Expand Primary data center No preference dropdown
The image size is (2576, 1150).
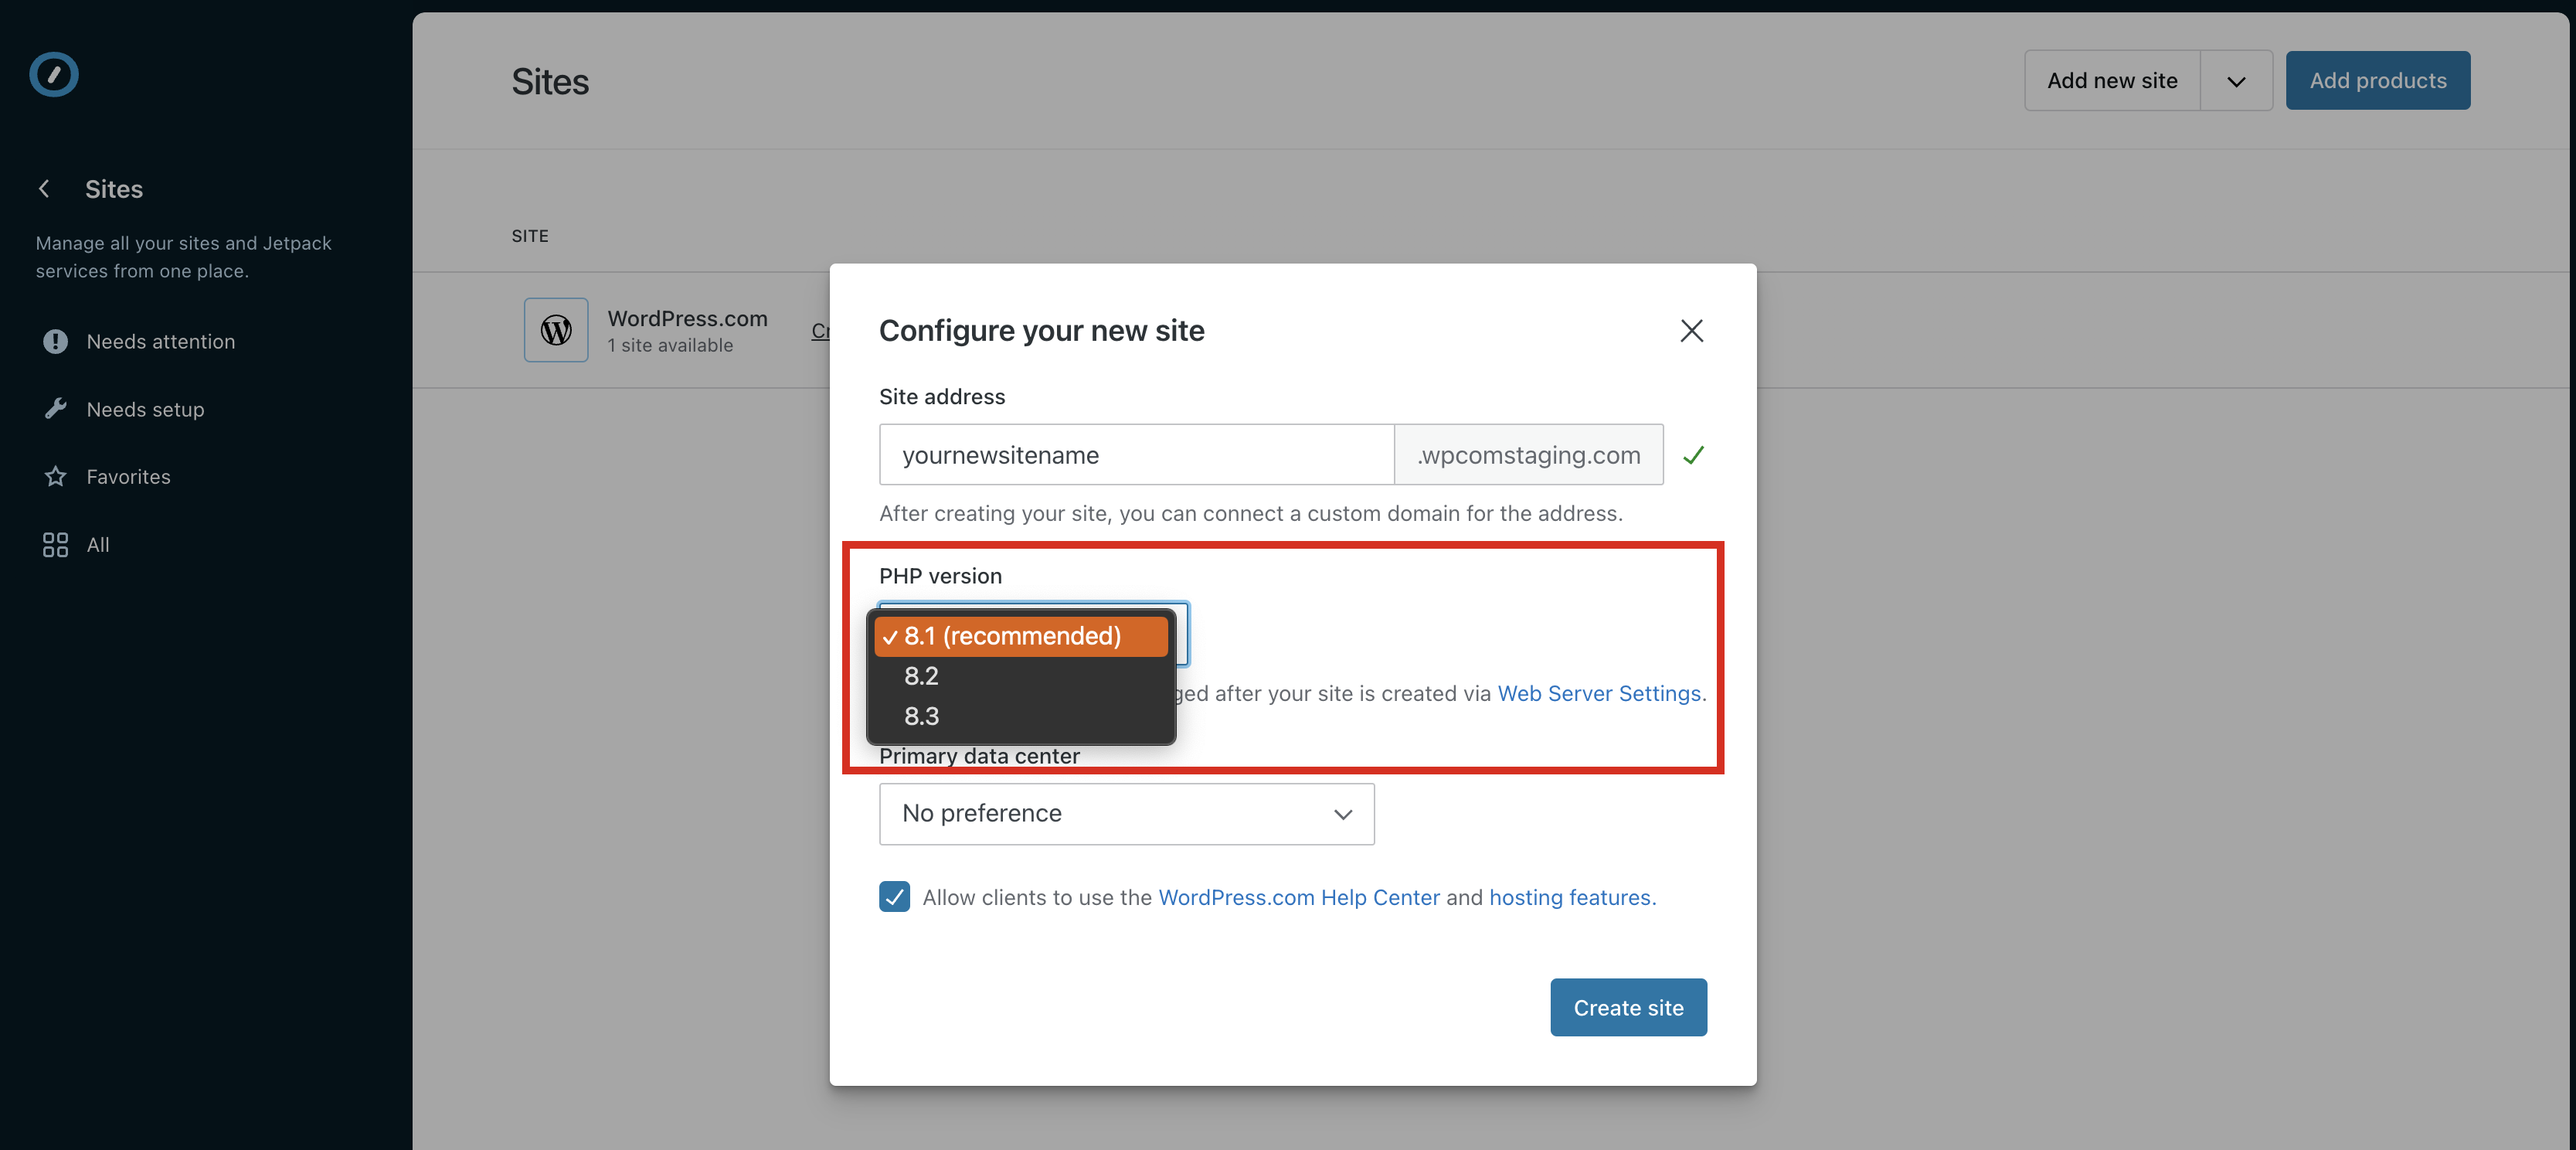tap(1126, 814)
